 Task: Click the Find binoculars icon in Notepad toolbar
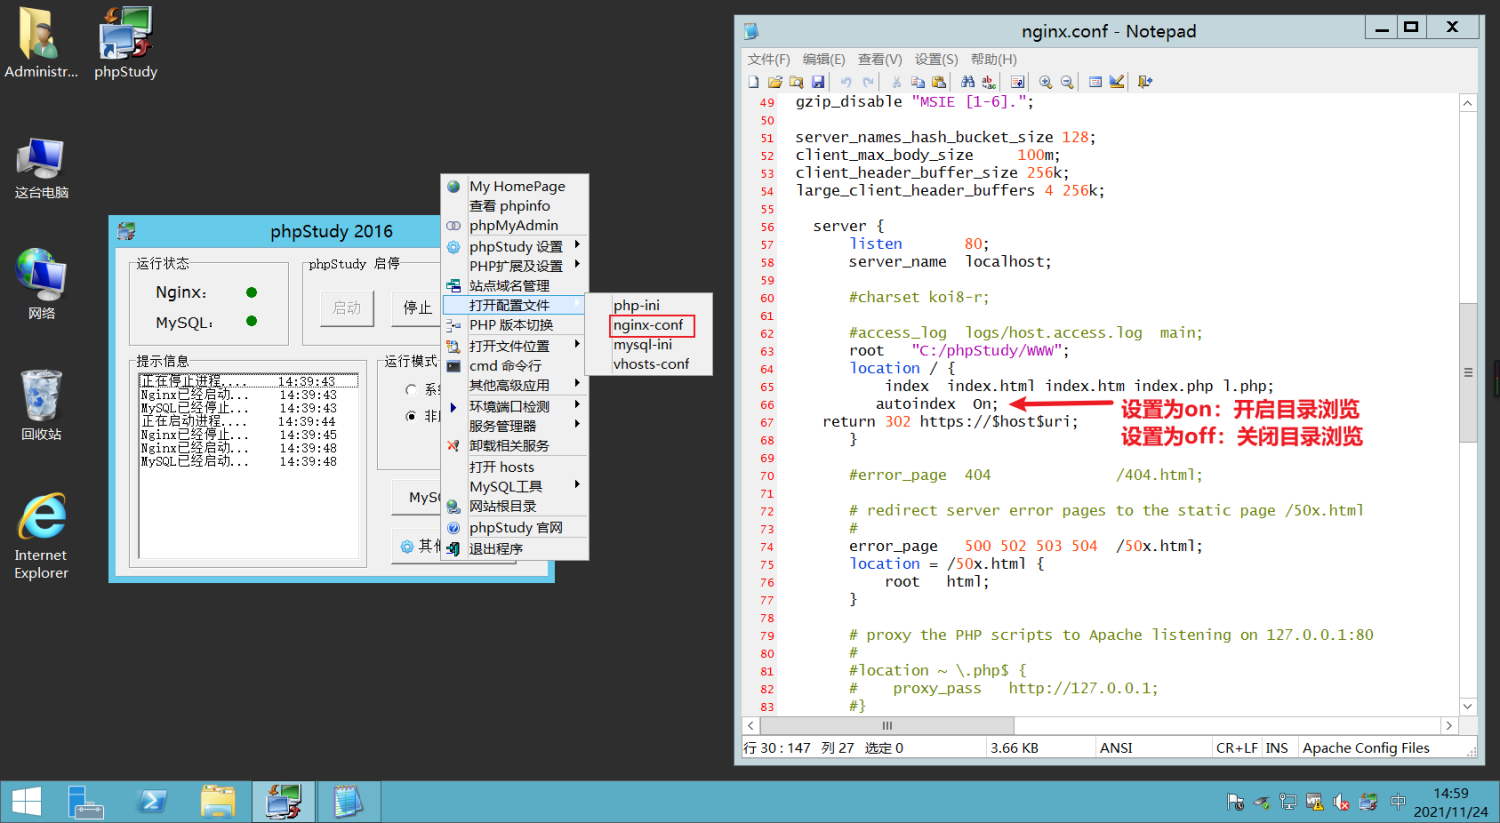coord(967,82)
